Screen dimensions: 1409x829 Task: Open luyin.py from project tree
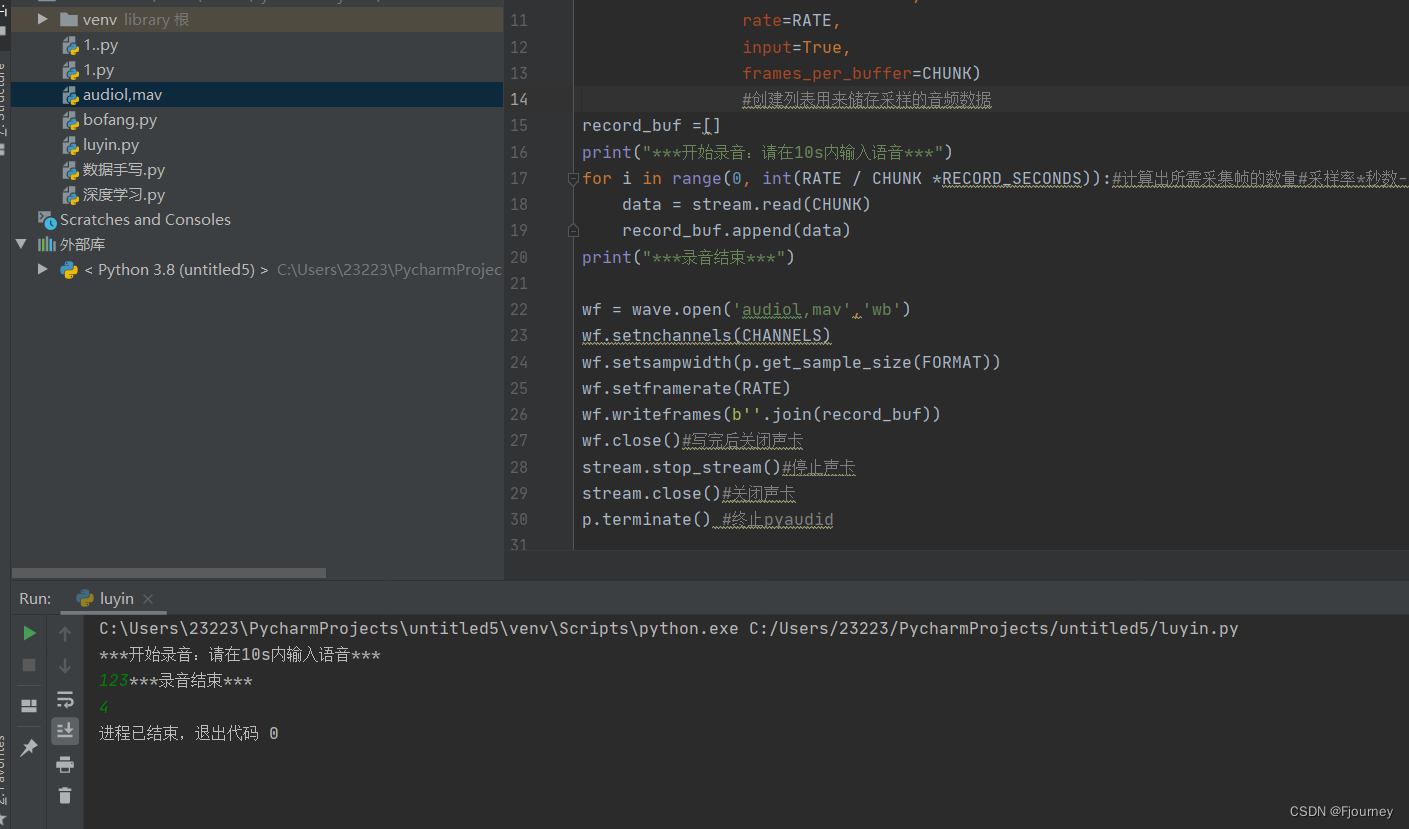[x=111, y=145]
